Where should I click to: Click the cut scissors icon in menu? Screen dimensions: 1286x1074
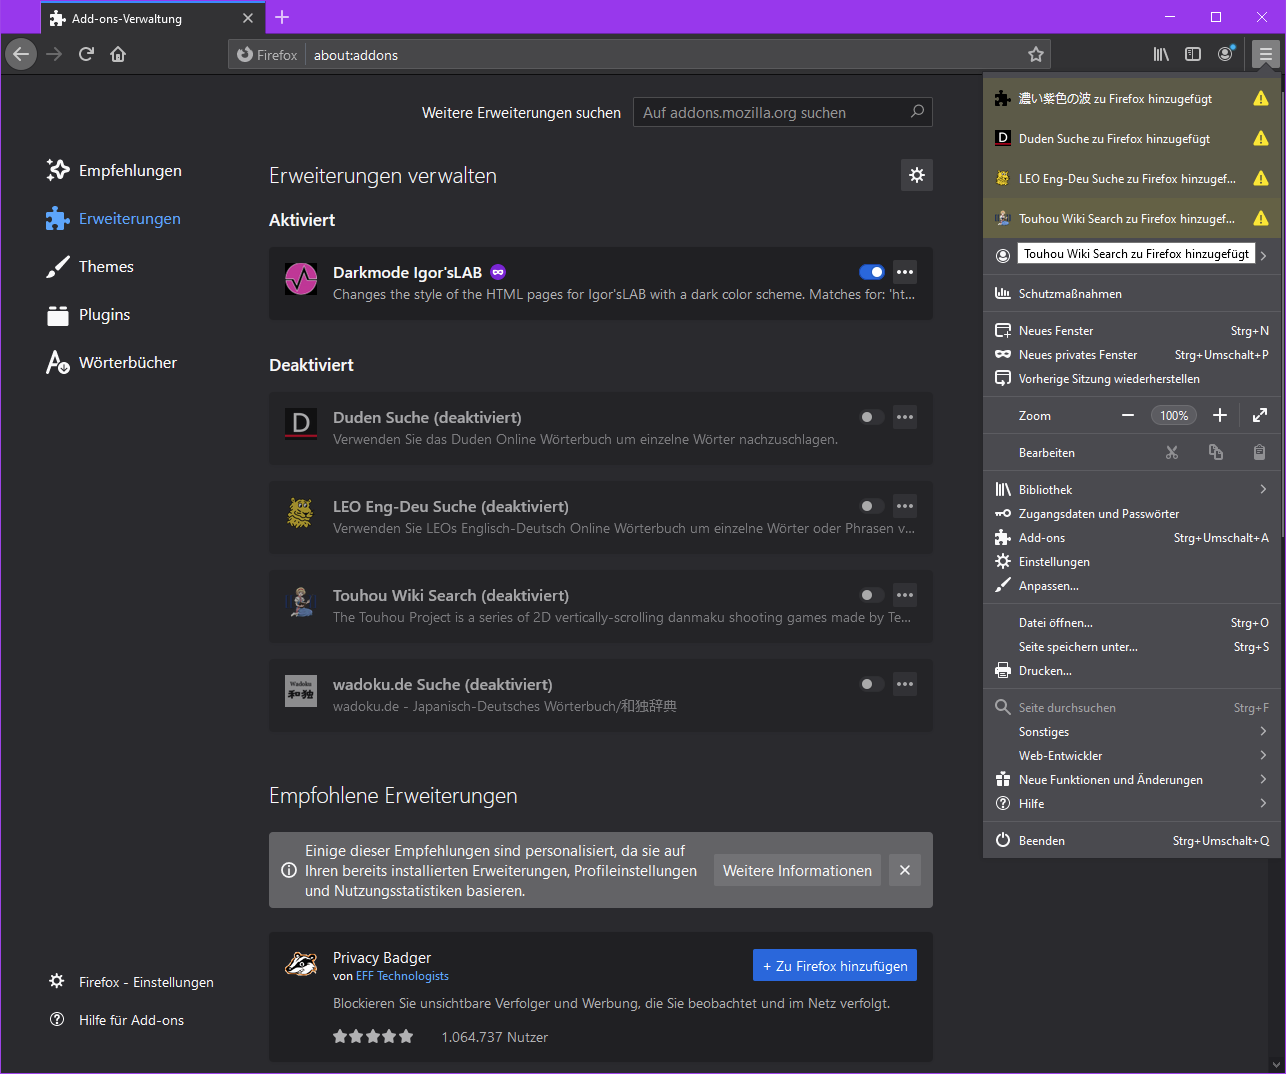pos(1172,453)
